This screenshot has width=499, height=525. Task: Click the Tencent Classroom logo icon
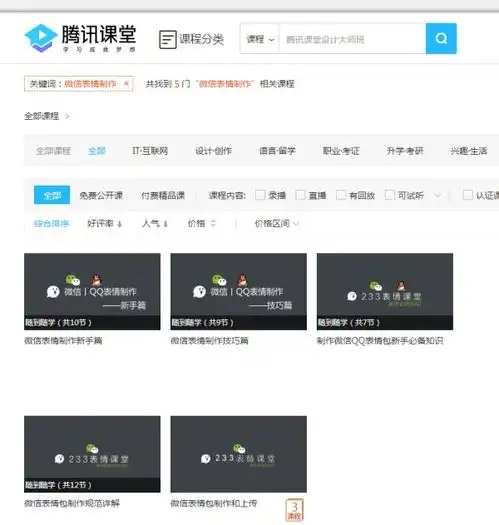41,38
